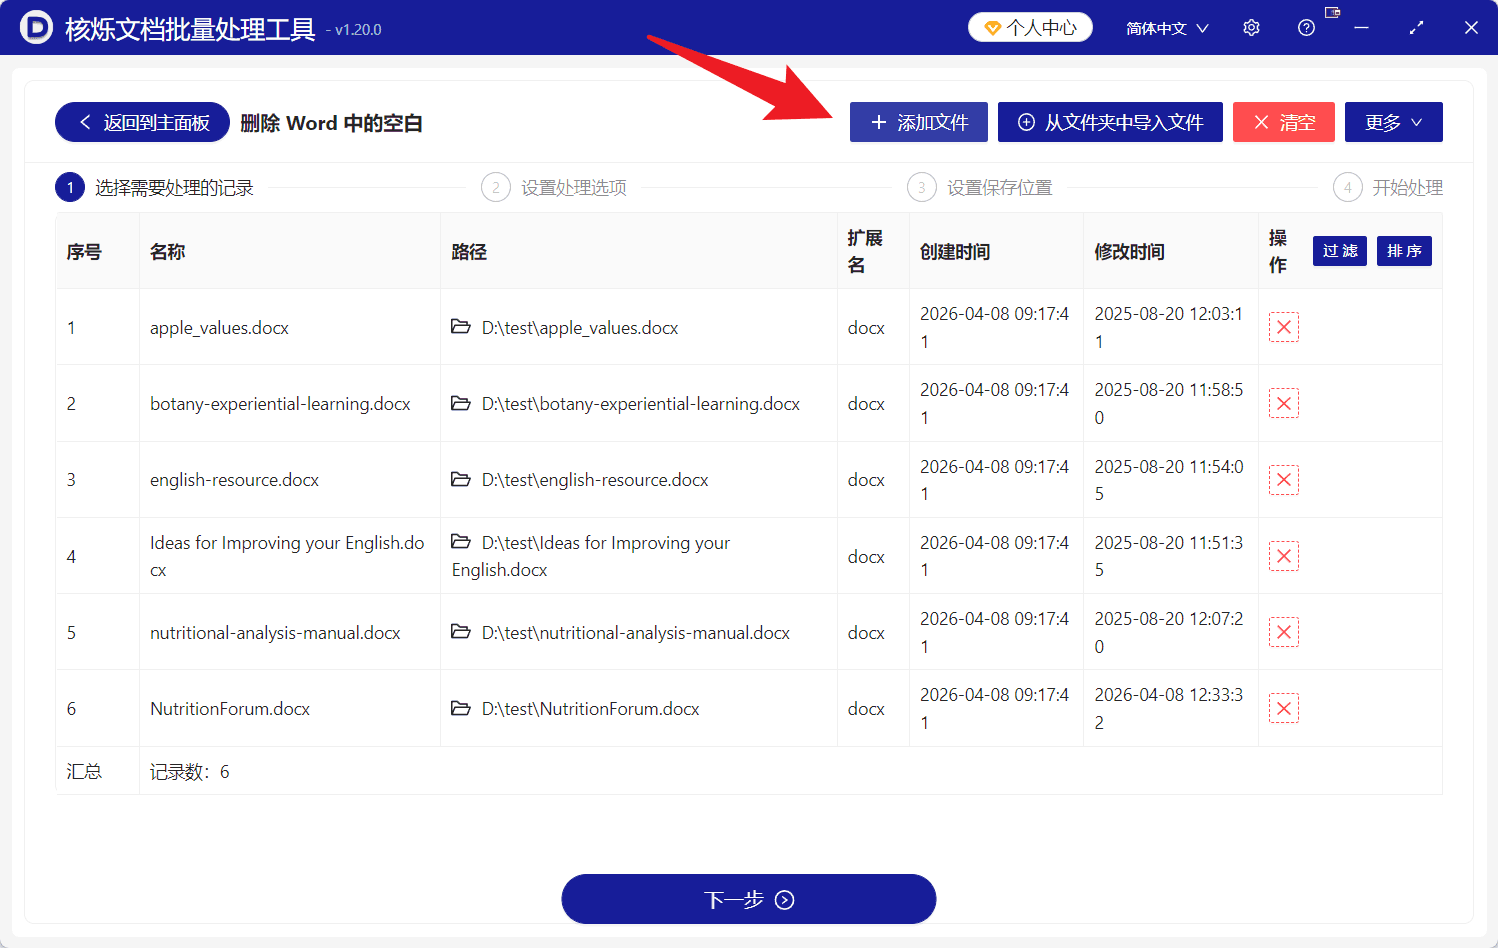The image size is (1498, 948).
Task: Open the folder icon beside apple_values.docx path
Action: 461,327
